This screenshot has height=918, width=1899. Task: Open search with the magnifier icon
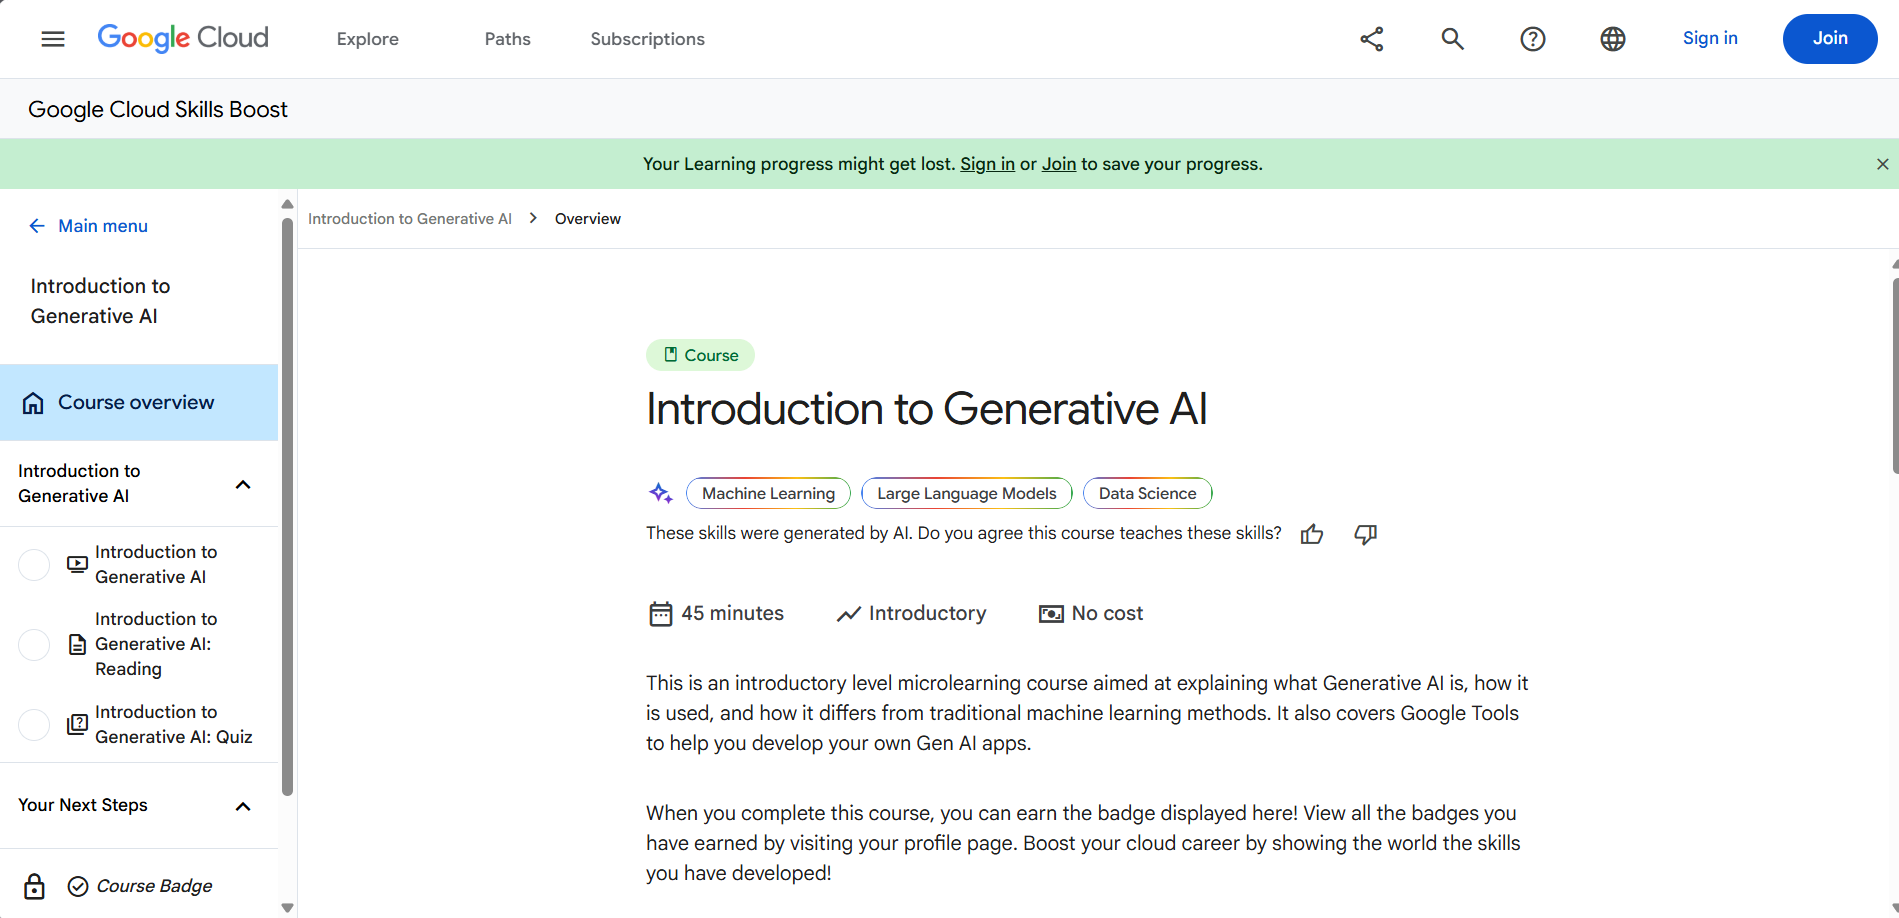[1452, 39]
